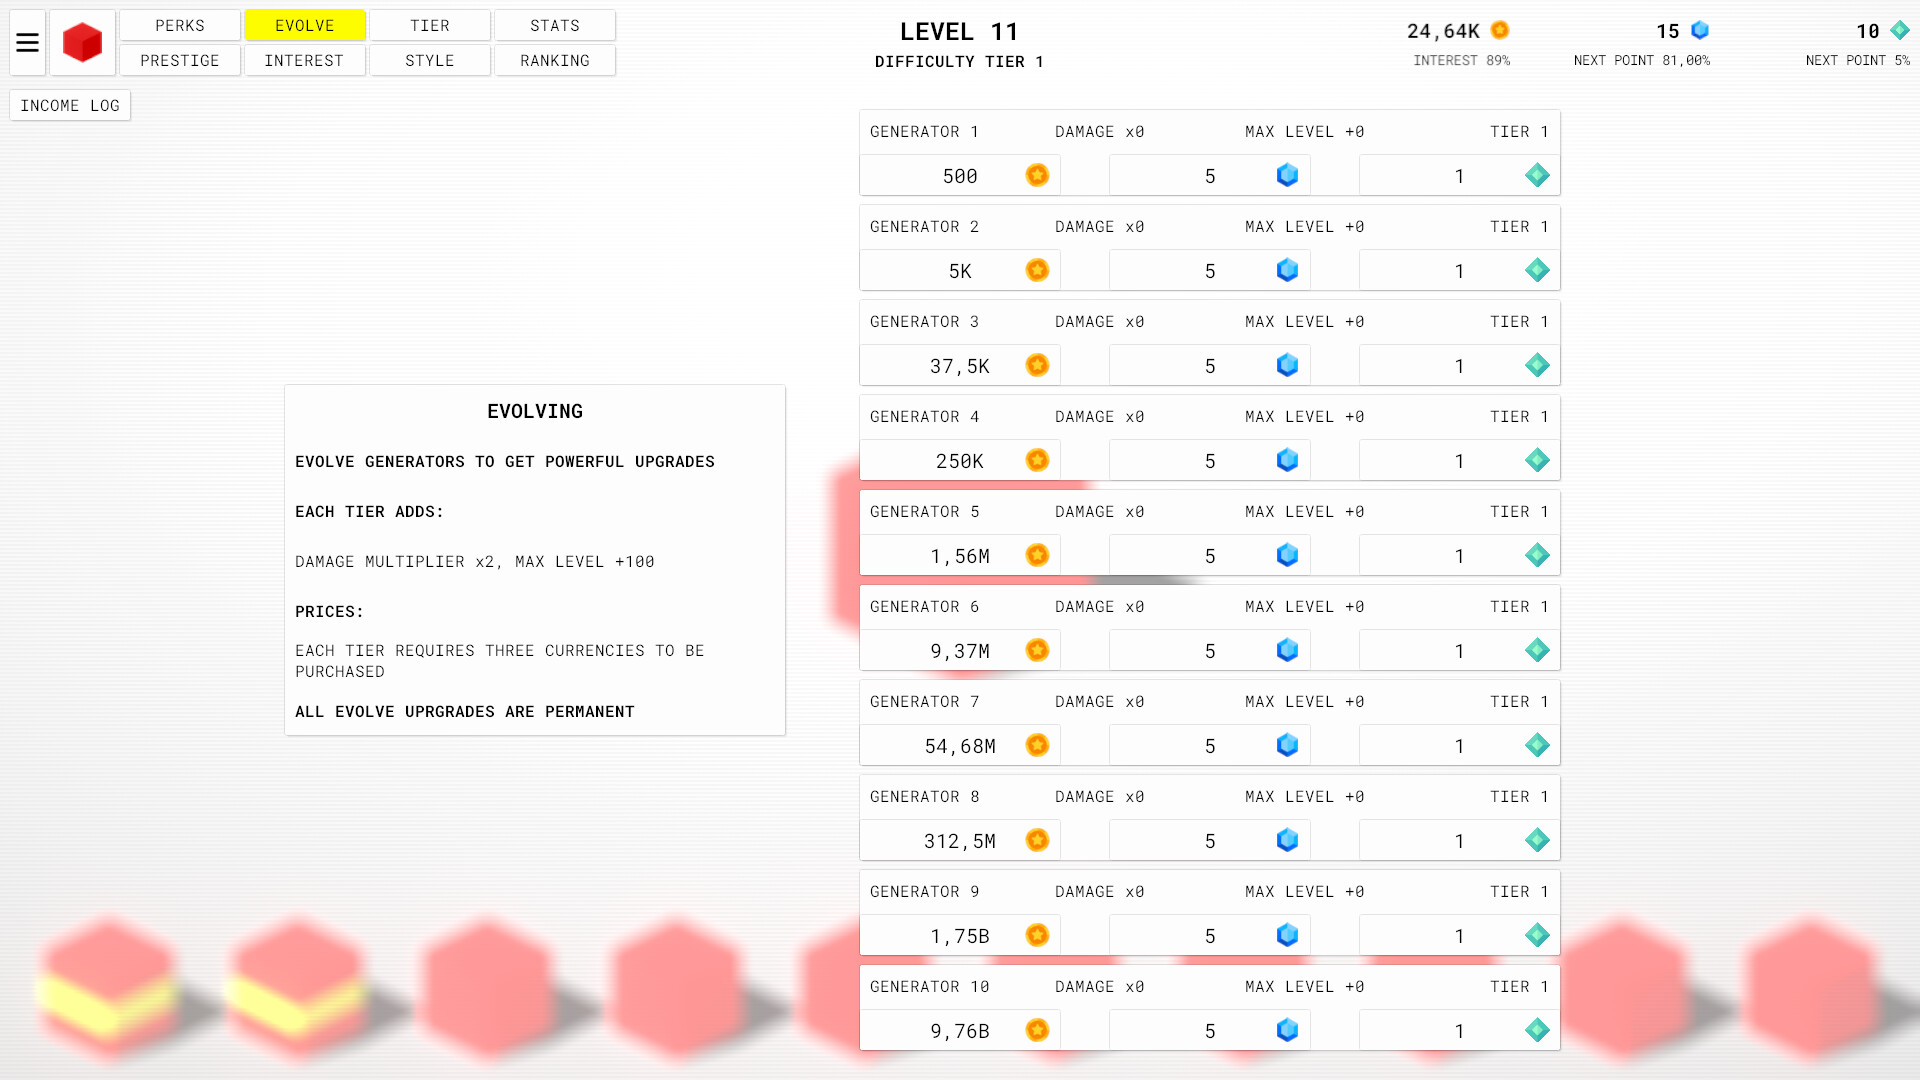Image resolution: width=1920 pixels, height=1080 pixels.
Task: Open the Prestige tab
Action: click(x=180, y=60)
